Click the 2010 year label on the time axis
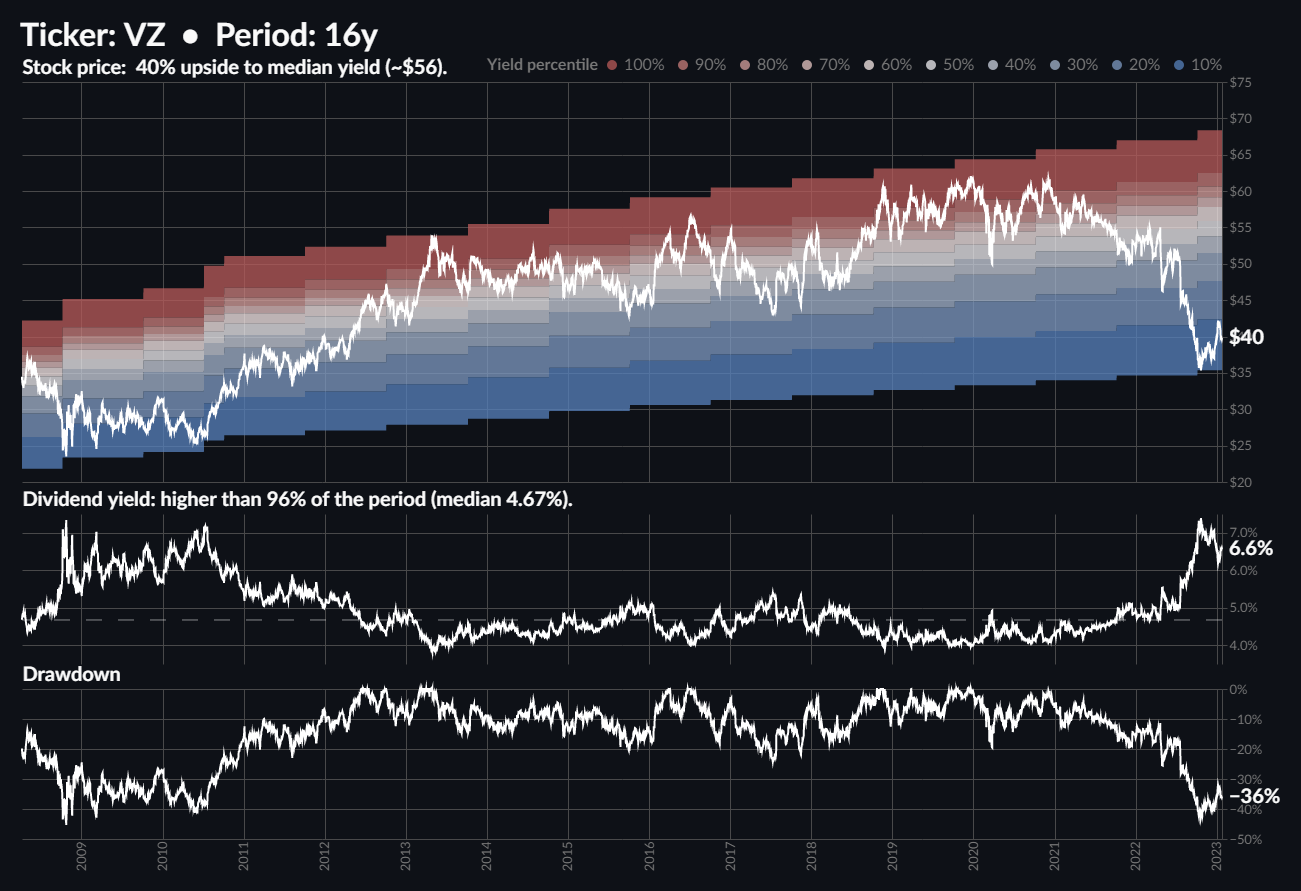The image size is (1301, 891). point(163,858)
